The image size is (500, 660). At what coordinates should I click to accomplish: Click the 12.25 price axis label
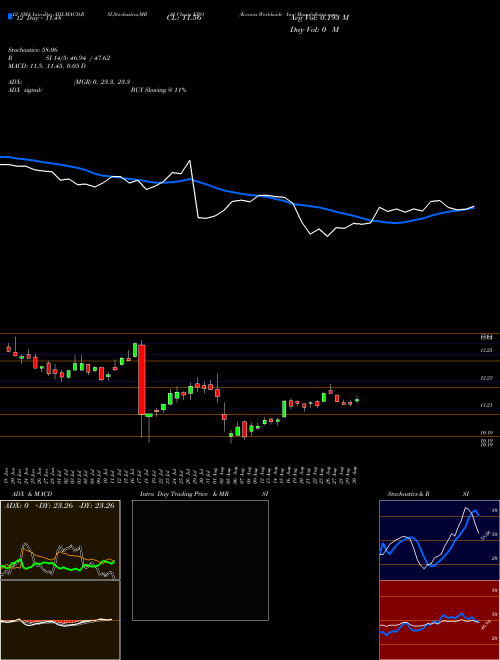pyautogui.click(x=487, y=350)
